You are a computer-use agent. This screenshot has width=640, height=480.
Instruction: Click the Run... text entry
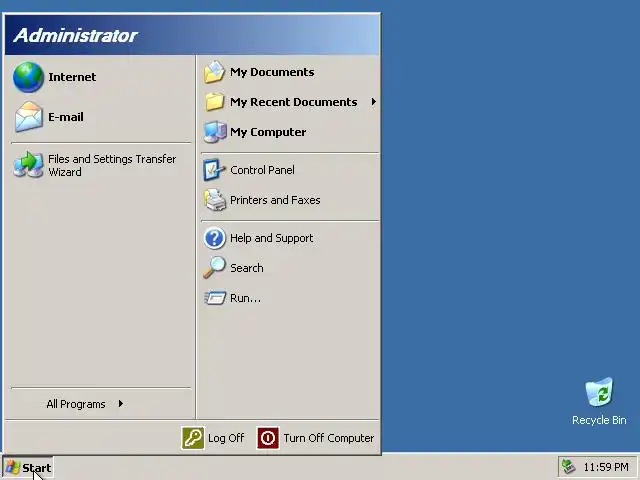(x=245, y=298)
